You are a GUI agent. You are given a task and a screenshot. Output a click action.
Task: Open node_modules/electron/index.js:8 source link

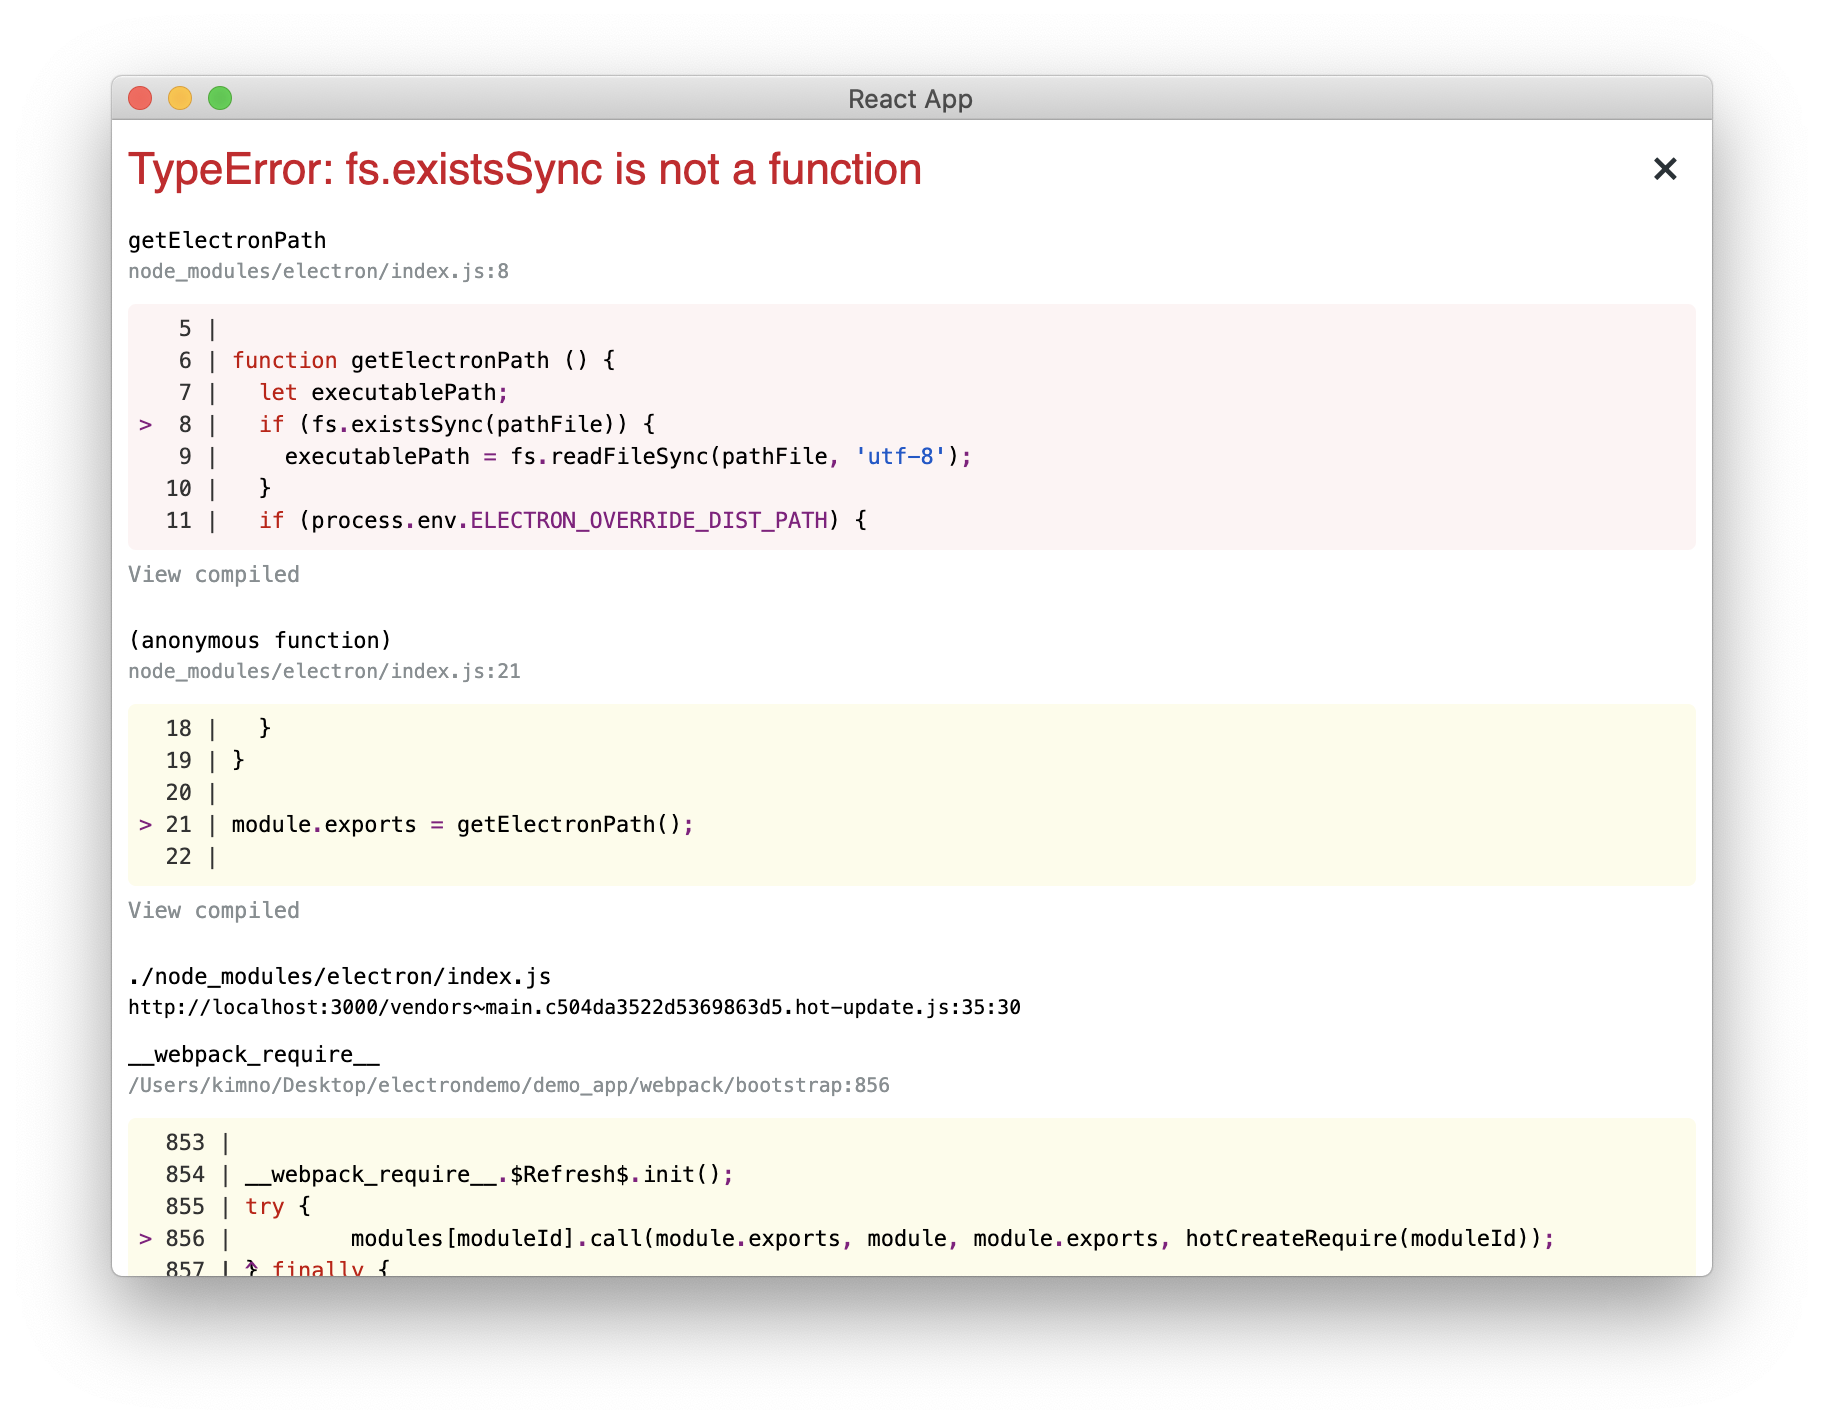coord(318,271)
